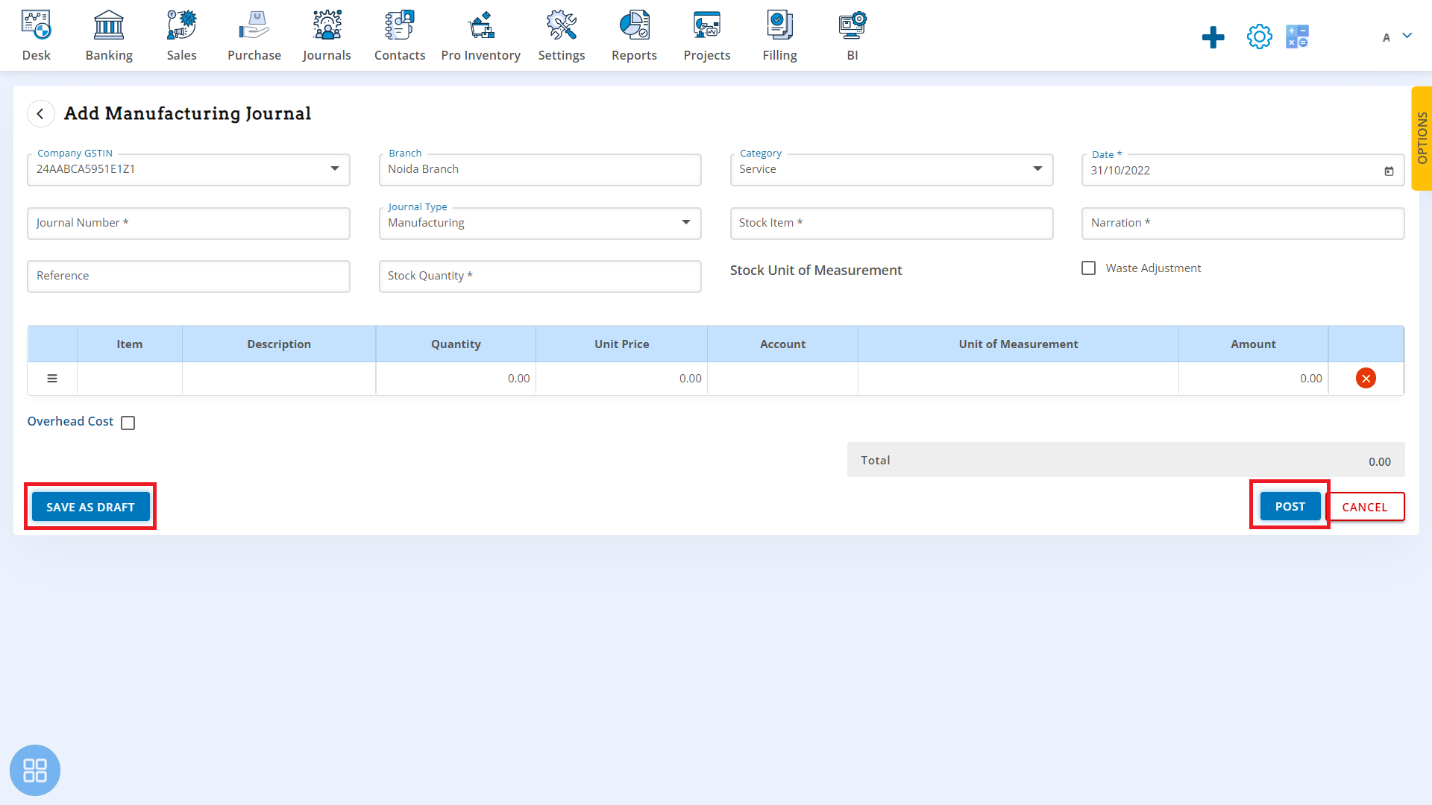Click the red remove row icon

tap(1366, 378)
